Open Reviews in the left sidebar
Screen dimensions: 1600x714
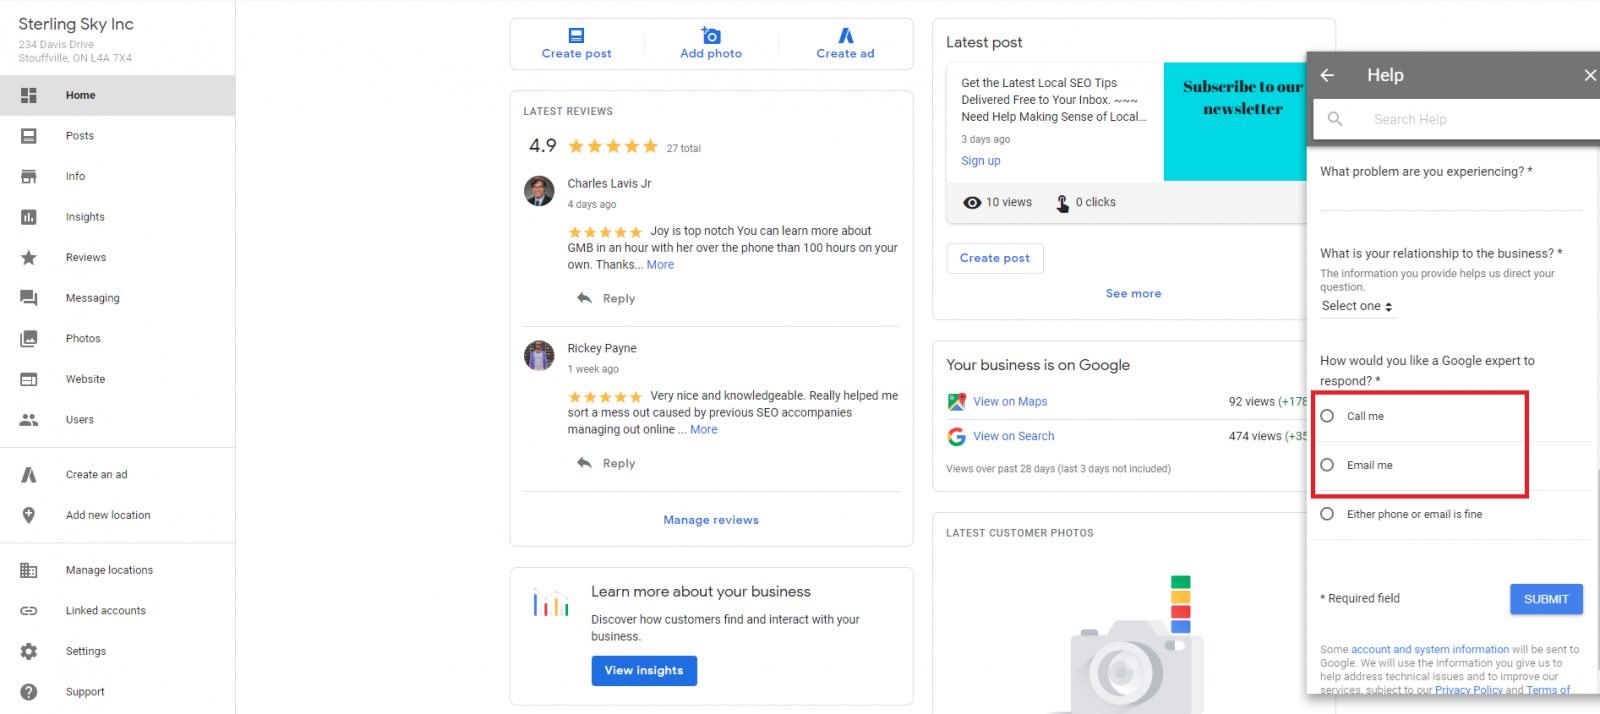click(86, 258)
